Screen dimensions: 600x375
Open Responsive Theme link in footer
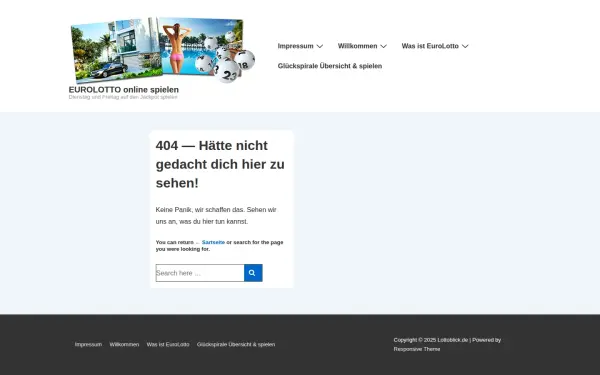417,349
